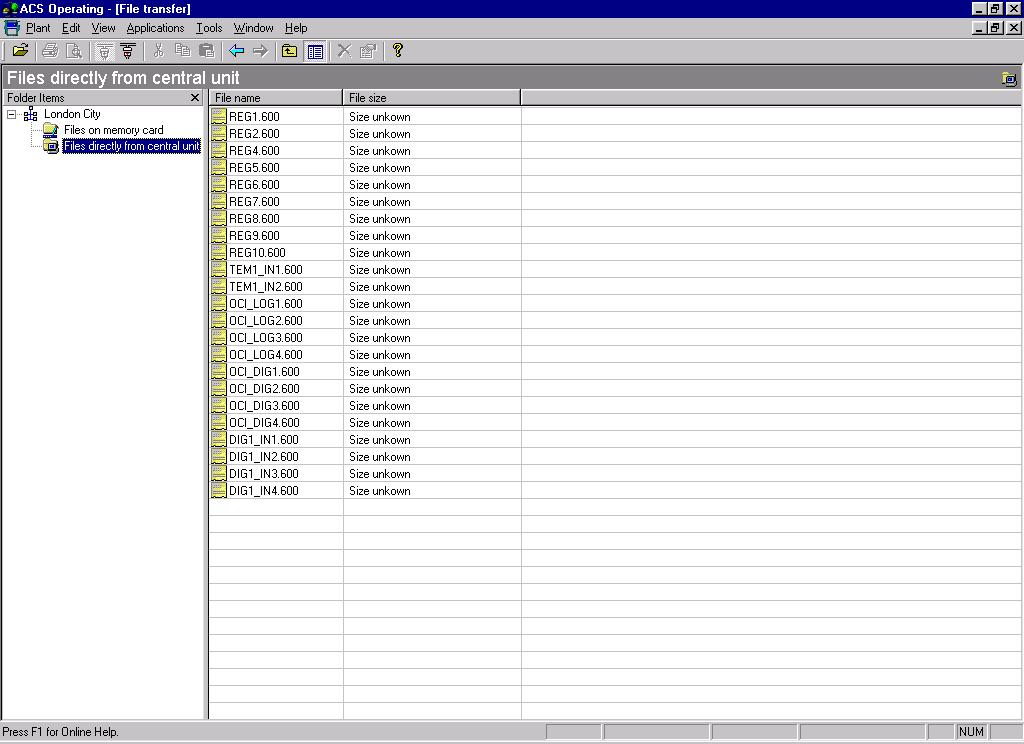Select the file REG7.600
The height and width of the screenshot is (744, 1024).
[254, 202]
